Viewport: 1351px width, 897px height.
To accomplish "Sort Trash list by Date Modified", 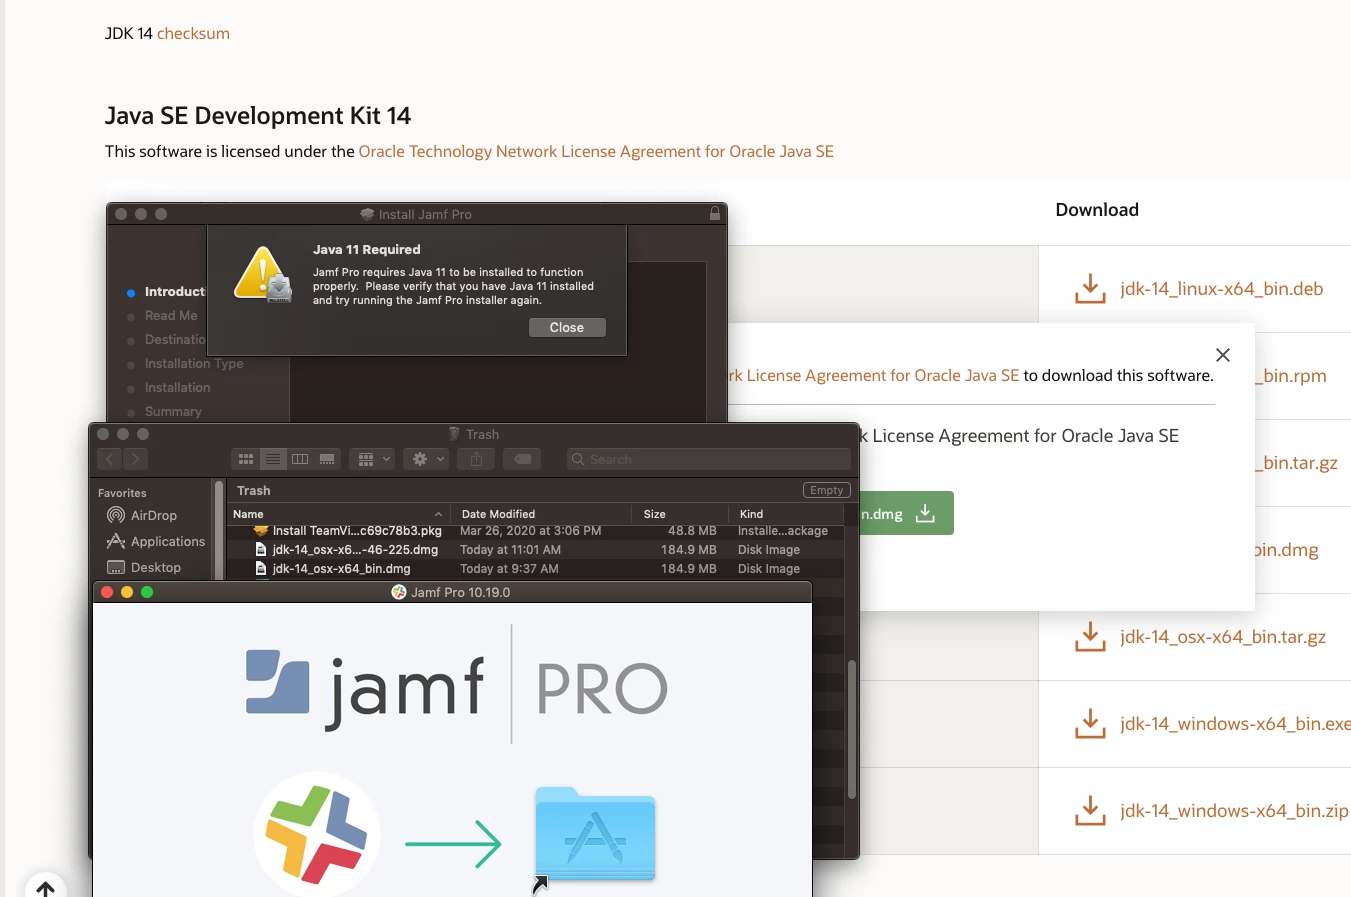I will pyautogui.click(x=540, y=514).
